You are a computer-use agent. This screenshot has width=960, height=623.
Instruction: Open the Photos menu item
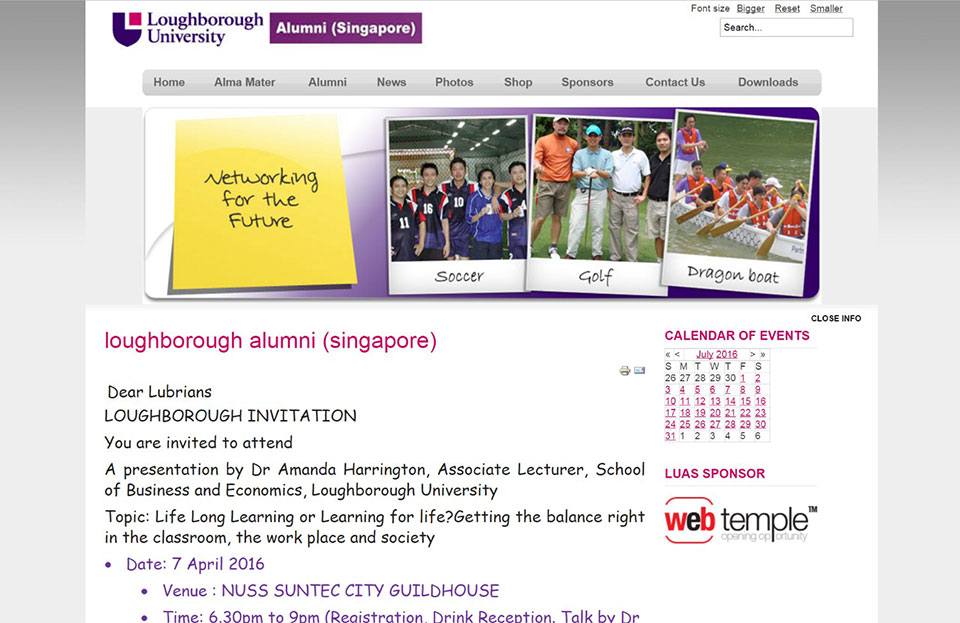tap(454, 82)
